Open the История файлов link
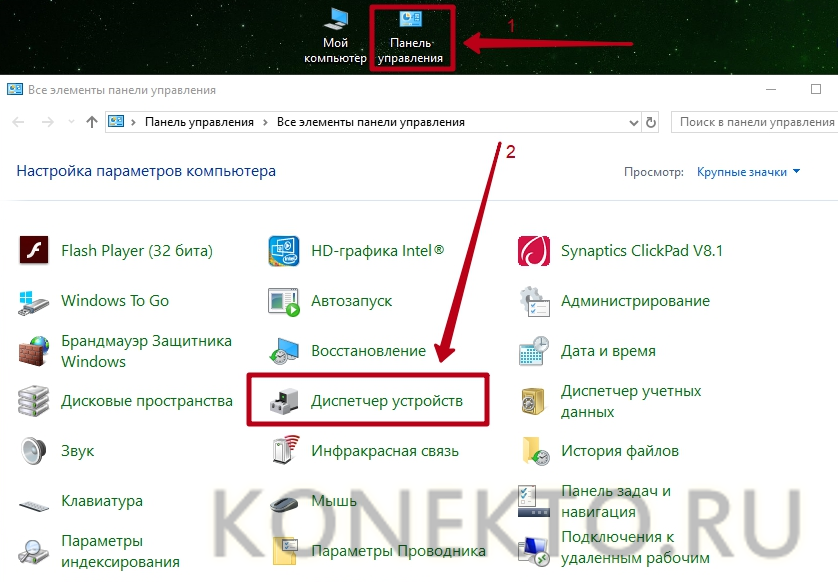 pyautogui.click(x=619, y=451)
